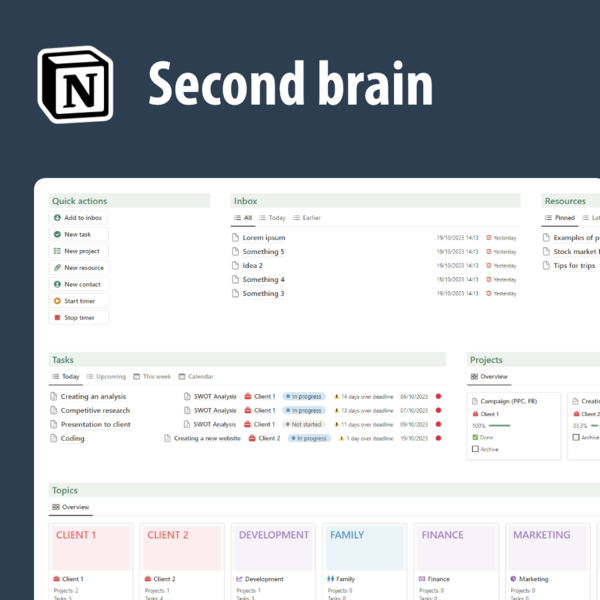
Task: Open the CLIENT 1 topic card cover
Action: (91, 548)
